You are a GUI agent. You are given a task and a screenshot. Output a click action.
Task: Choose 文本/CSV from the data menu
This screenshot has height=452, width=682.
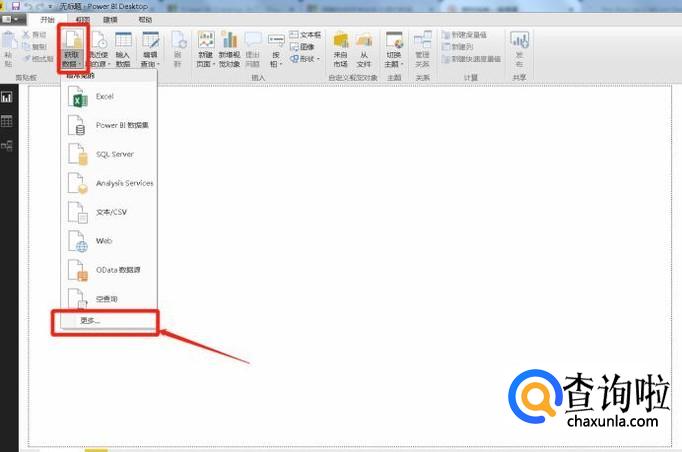[x=109, y=212]
